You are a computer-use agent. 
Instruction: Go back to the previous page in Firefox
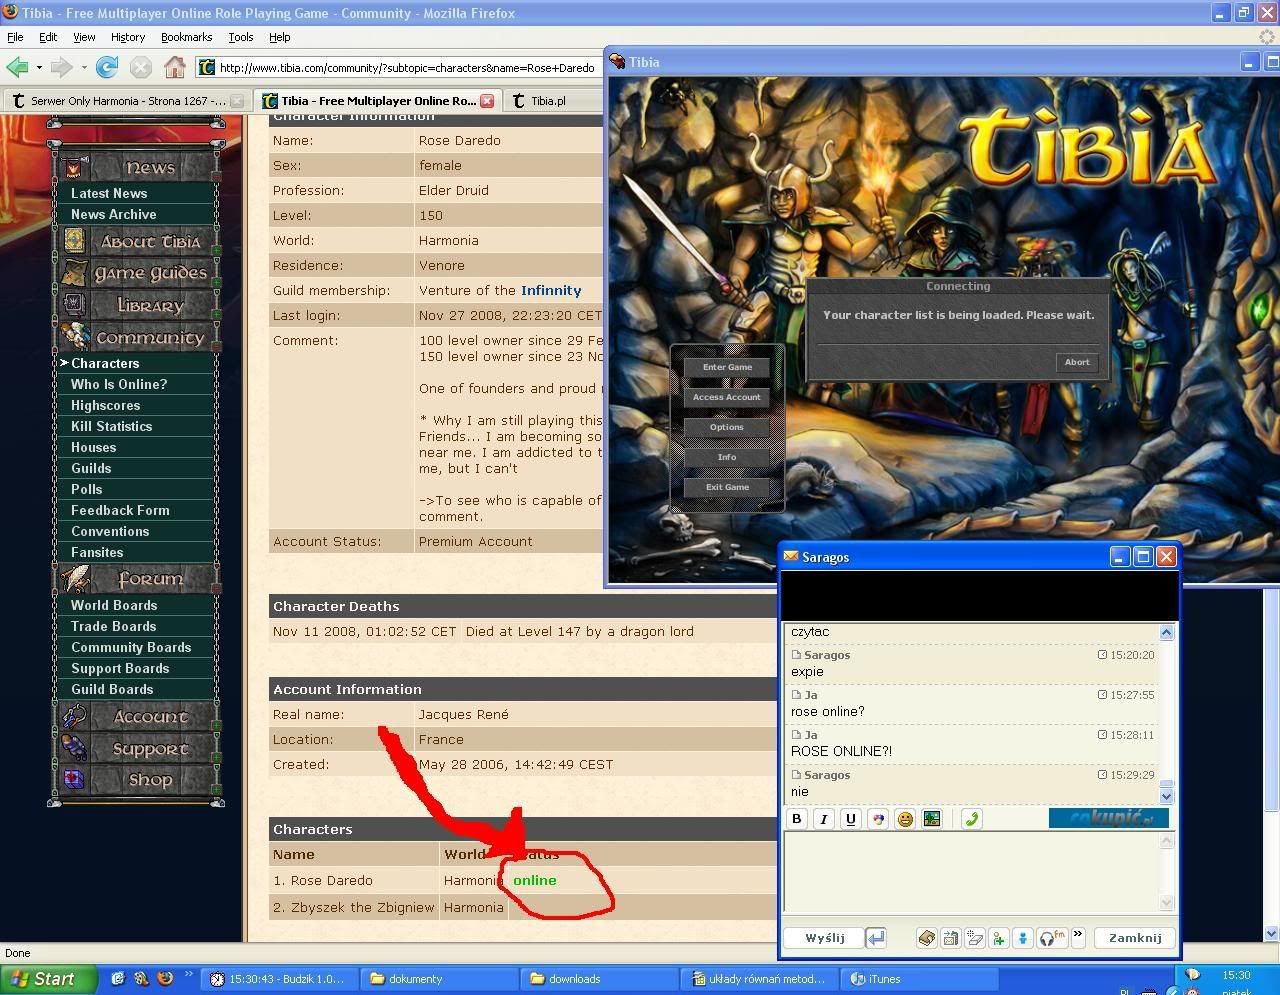pyautogui.click(x=17, y=67)
